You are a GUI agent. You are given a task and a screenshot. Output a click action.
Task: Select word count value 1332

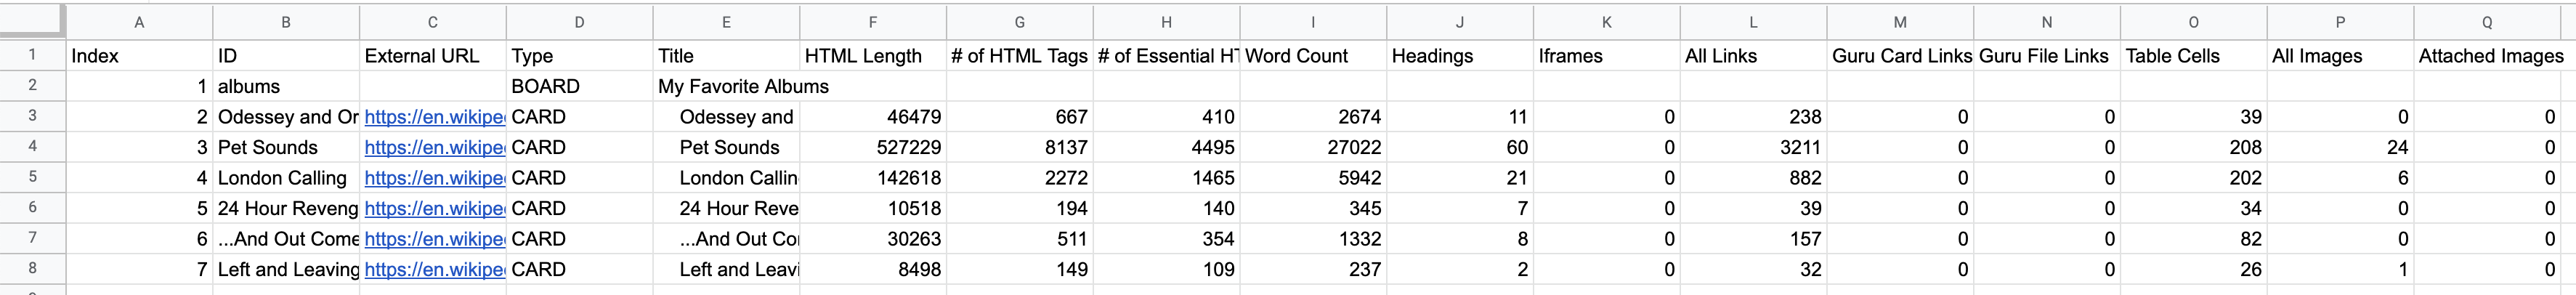[1313, 239]
